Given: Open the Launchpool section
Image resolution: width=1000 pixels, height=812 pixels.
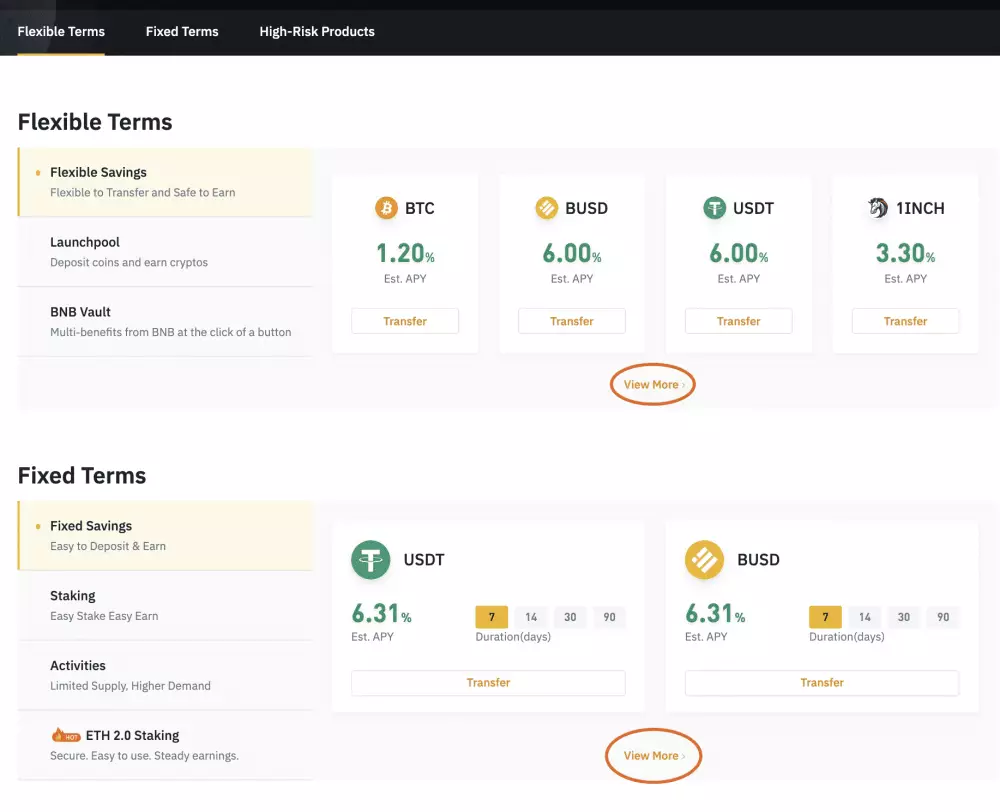Looking at the screenshot, I should [85, 242].
